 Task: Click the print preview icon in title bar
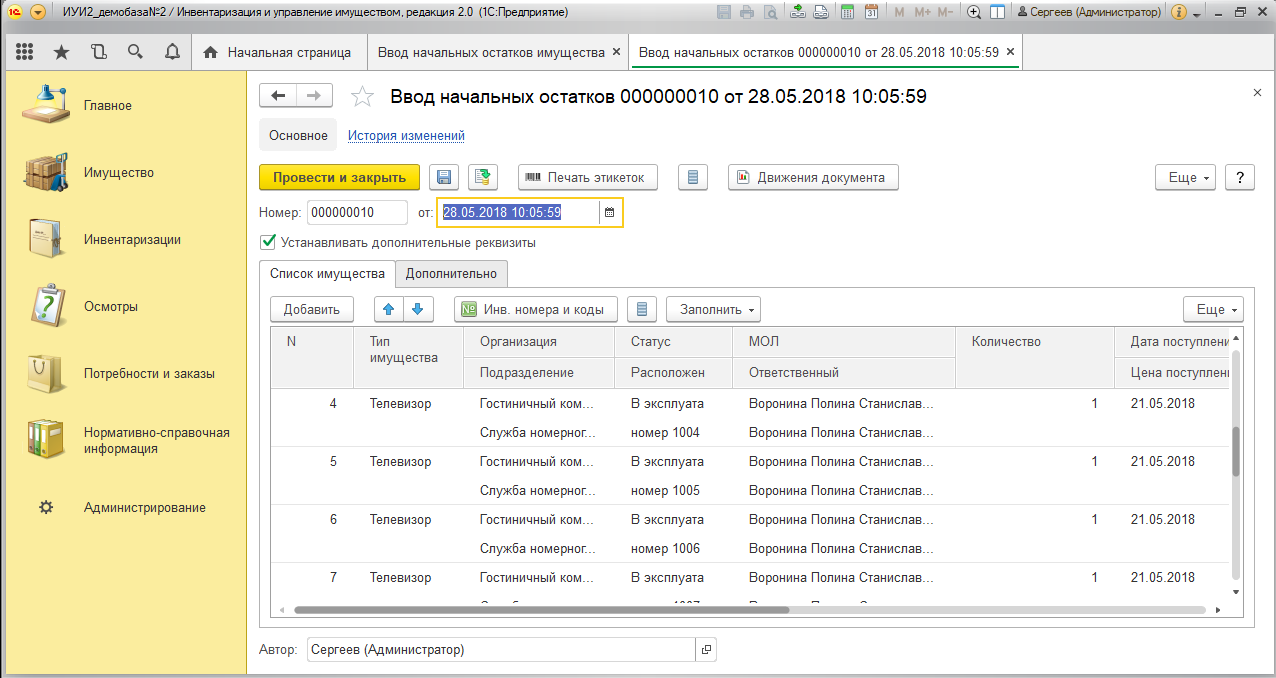pos(770,13)
